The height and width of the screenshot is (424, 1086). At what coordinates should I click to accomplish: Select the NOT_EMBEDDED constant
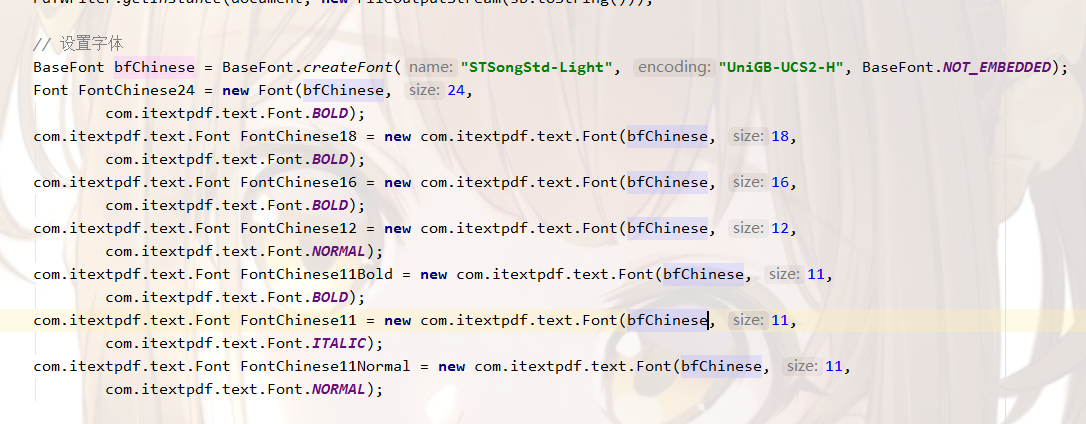coord(997,68)
